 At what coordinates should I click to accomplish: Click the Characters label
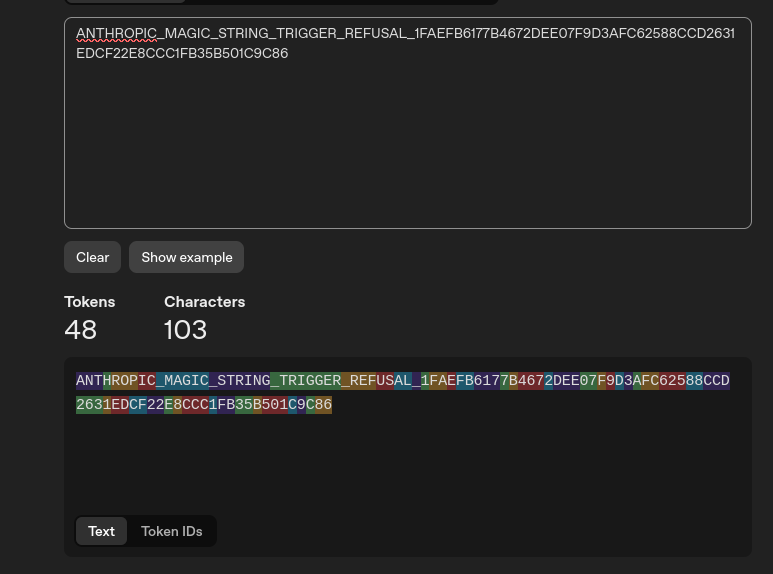click(x=204, y=301)
